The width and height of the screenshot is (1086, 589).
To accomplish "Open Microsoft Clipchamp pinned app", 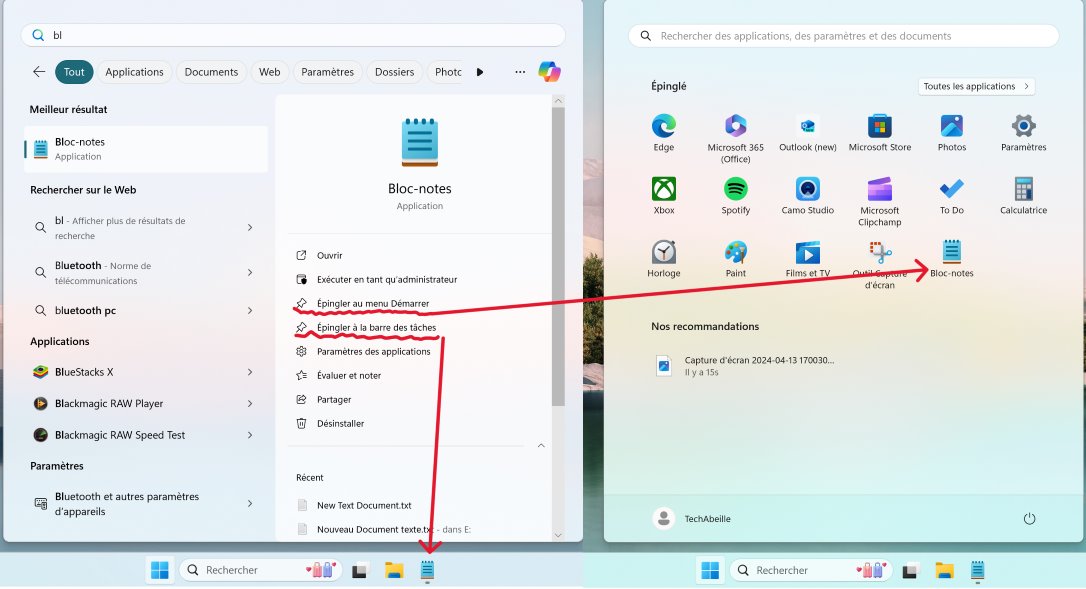I will (x=880, y=189).
